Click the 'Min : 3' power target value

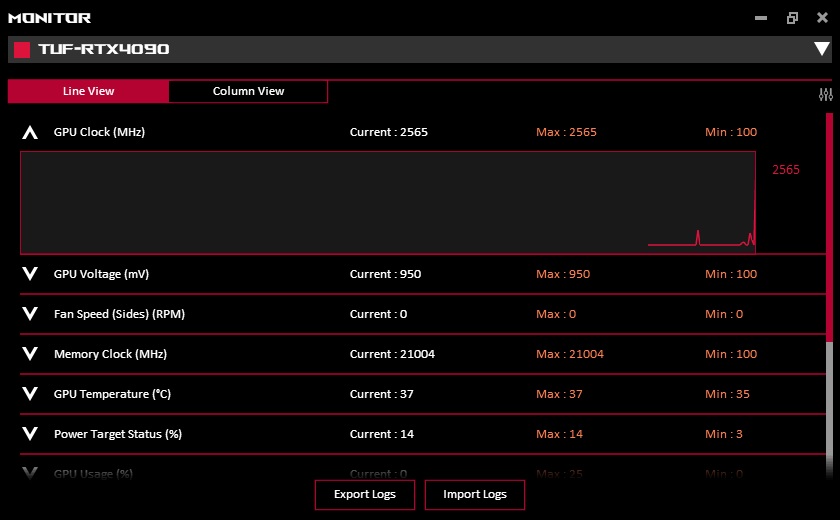(x=724, y=434)
